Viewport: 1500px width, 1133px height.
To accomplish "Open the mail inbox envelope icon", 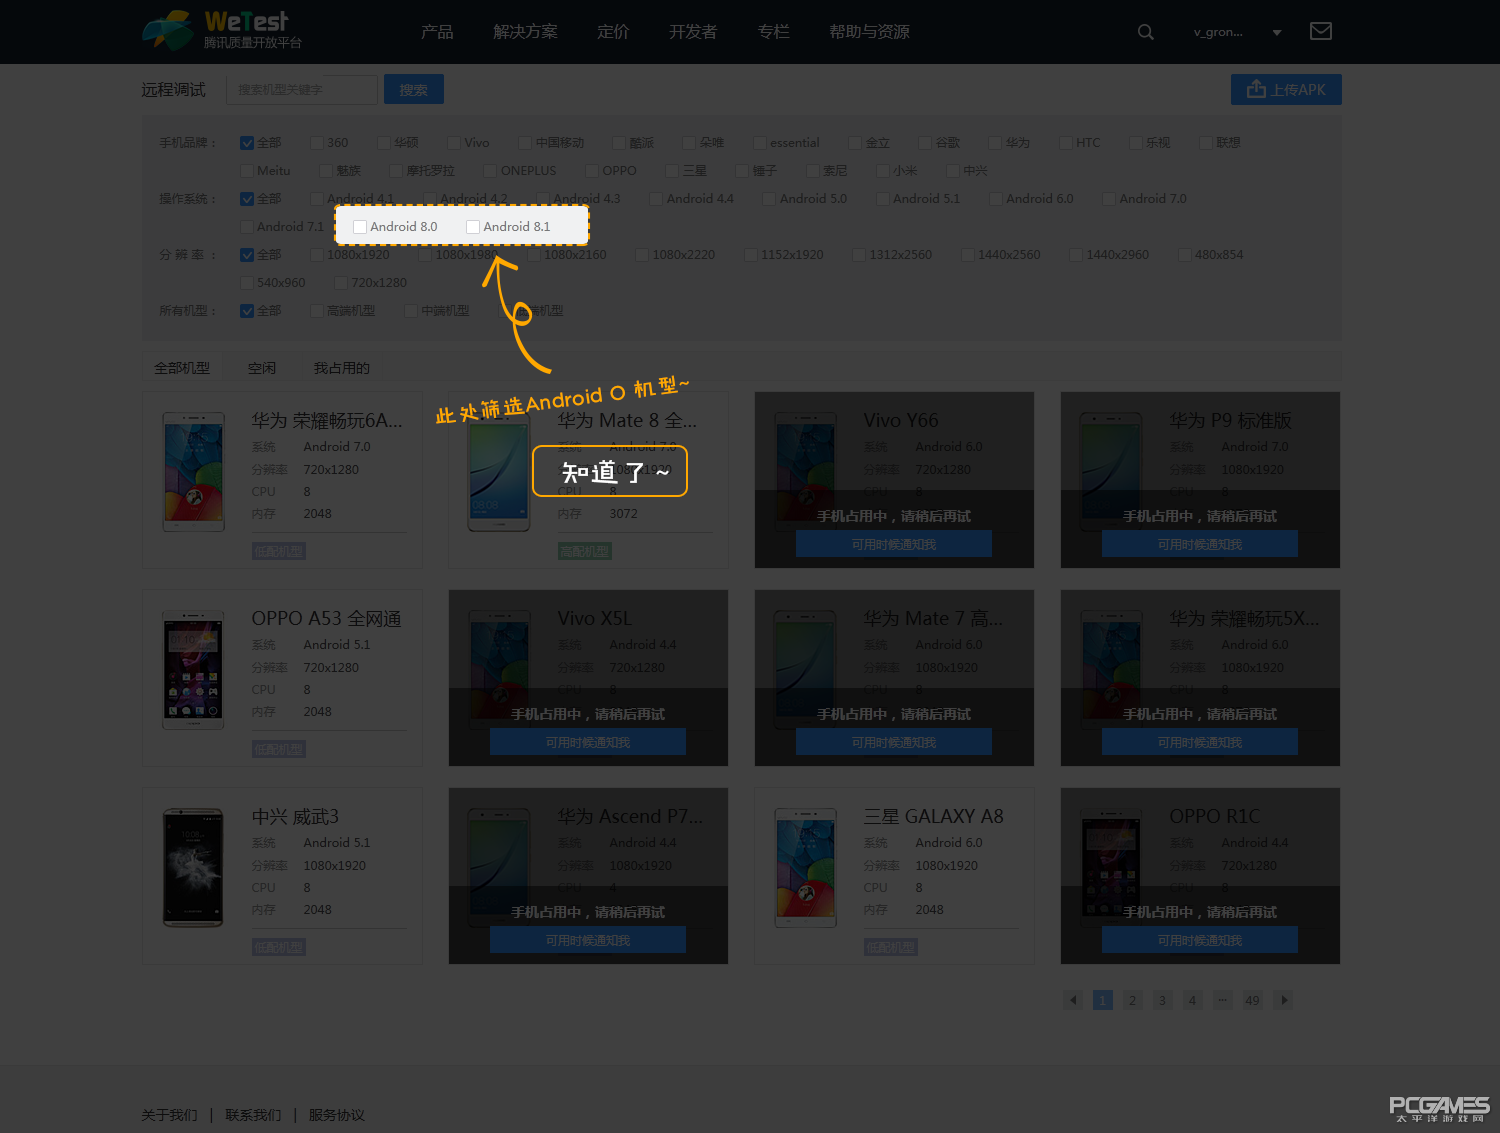I will point(1320,31).
